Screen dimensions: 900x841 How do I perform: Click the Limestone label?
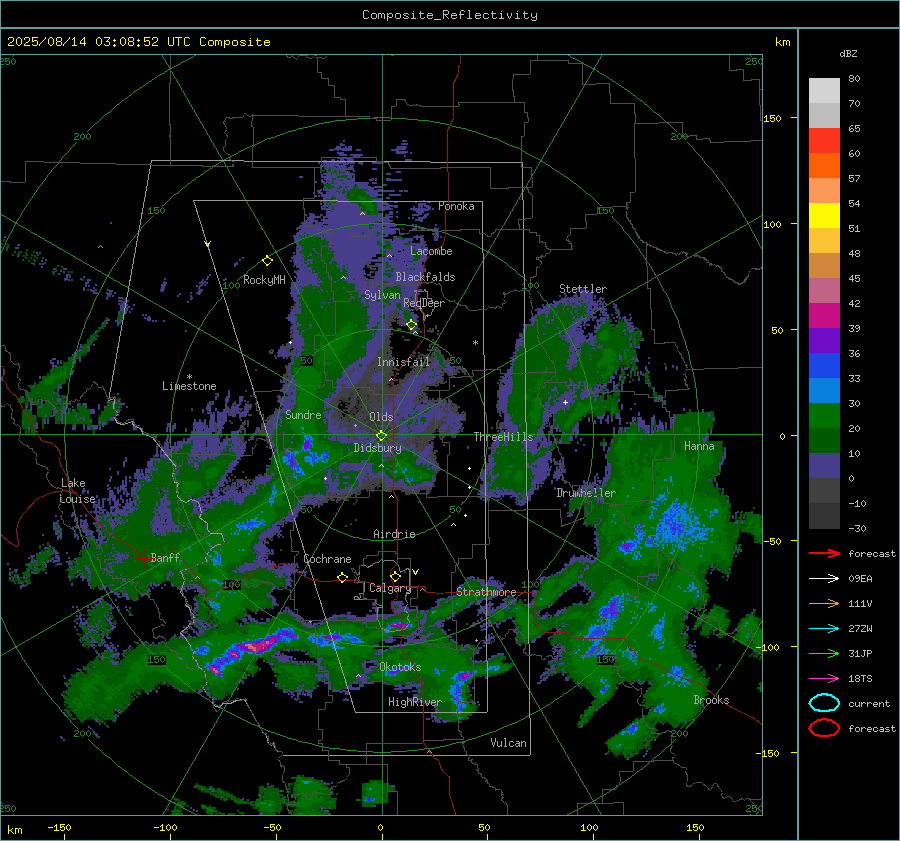tap(189, 386)
